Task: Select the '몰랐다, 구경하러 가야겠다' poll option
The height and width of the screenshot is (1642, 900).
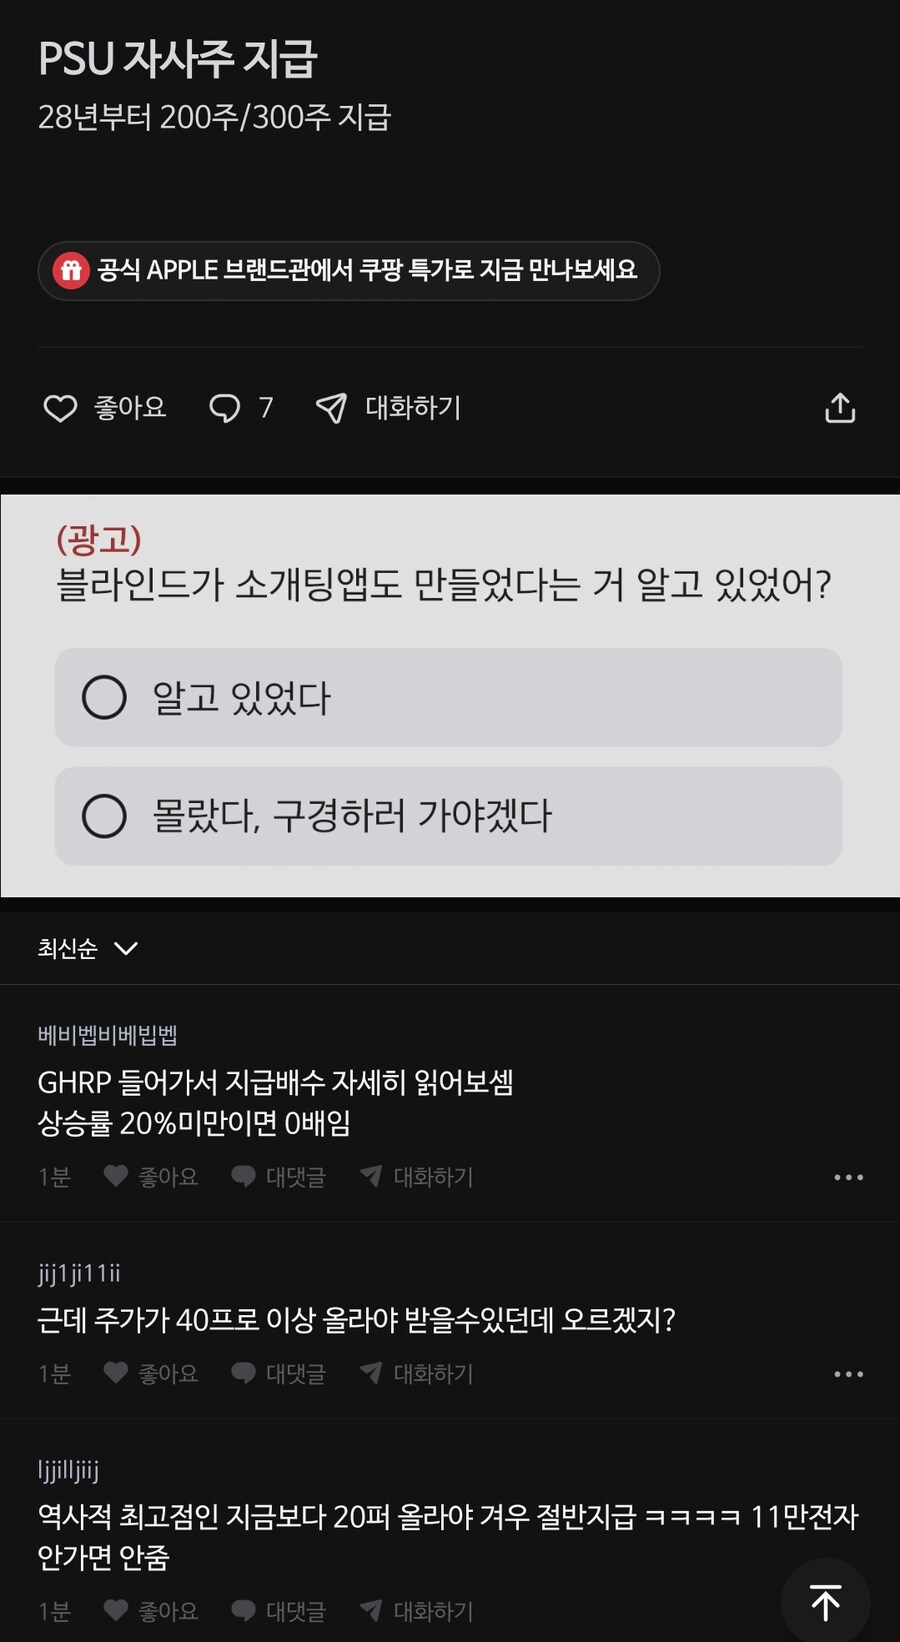Action: coord(448,816)
